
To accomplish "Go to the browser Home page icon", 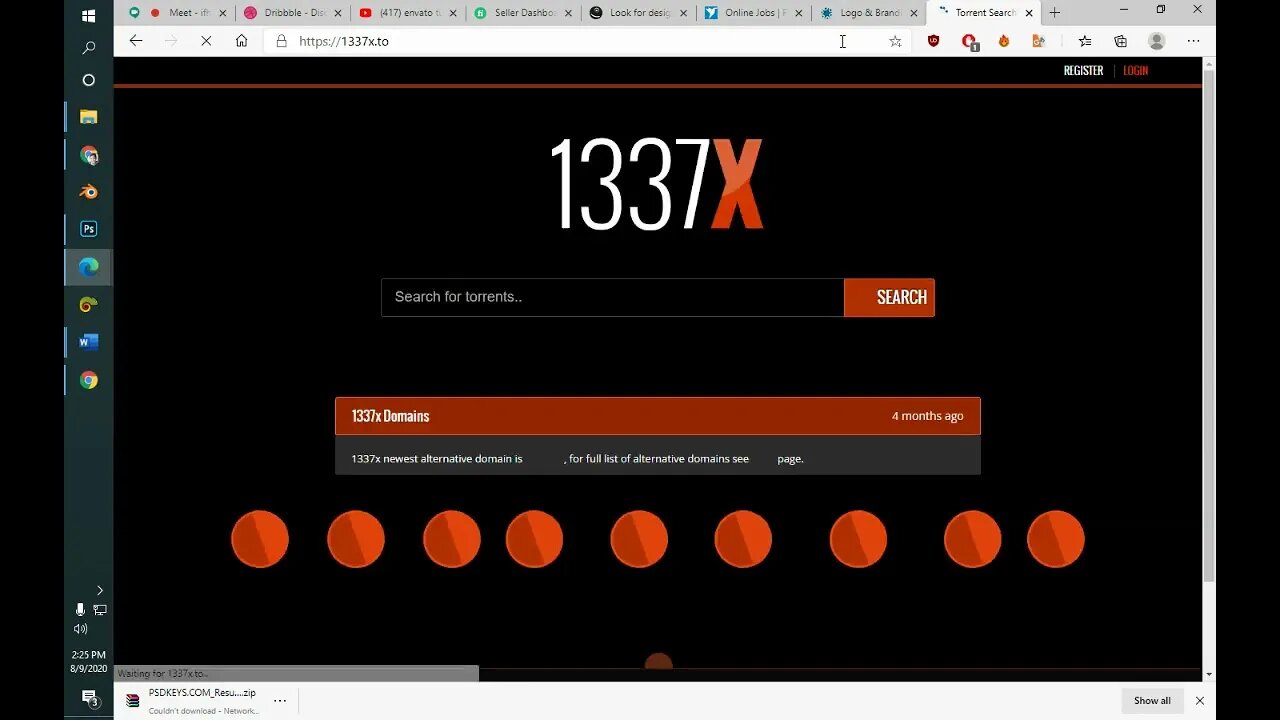I will pos(241,41).
